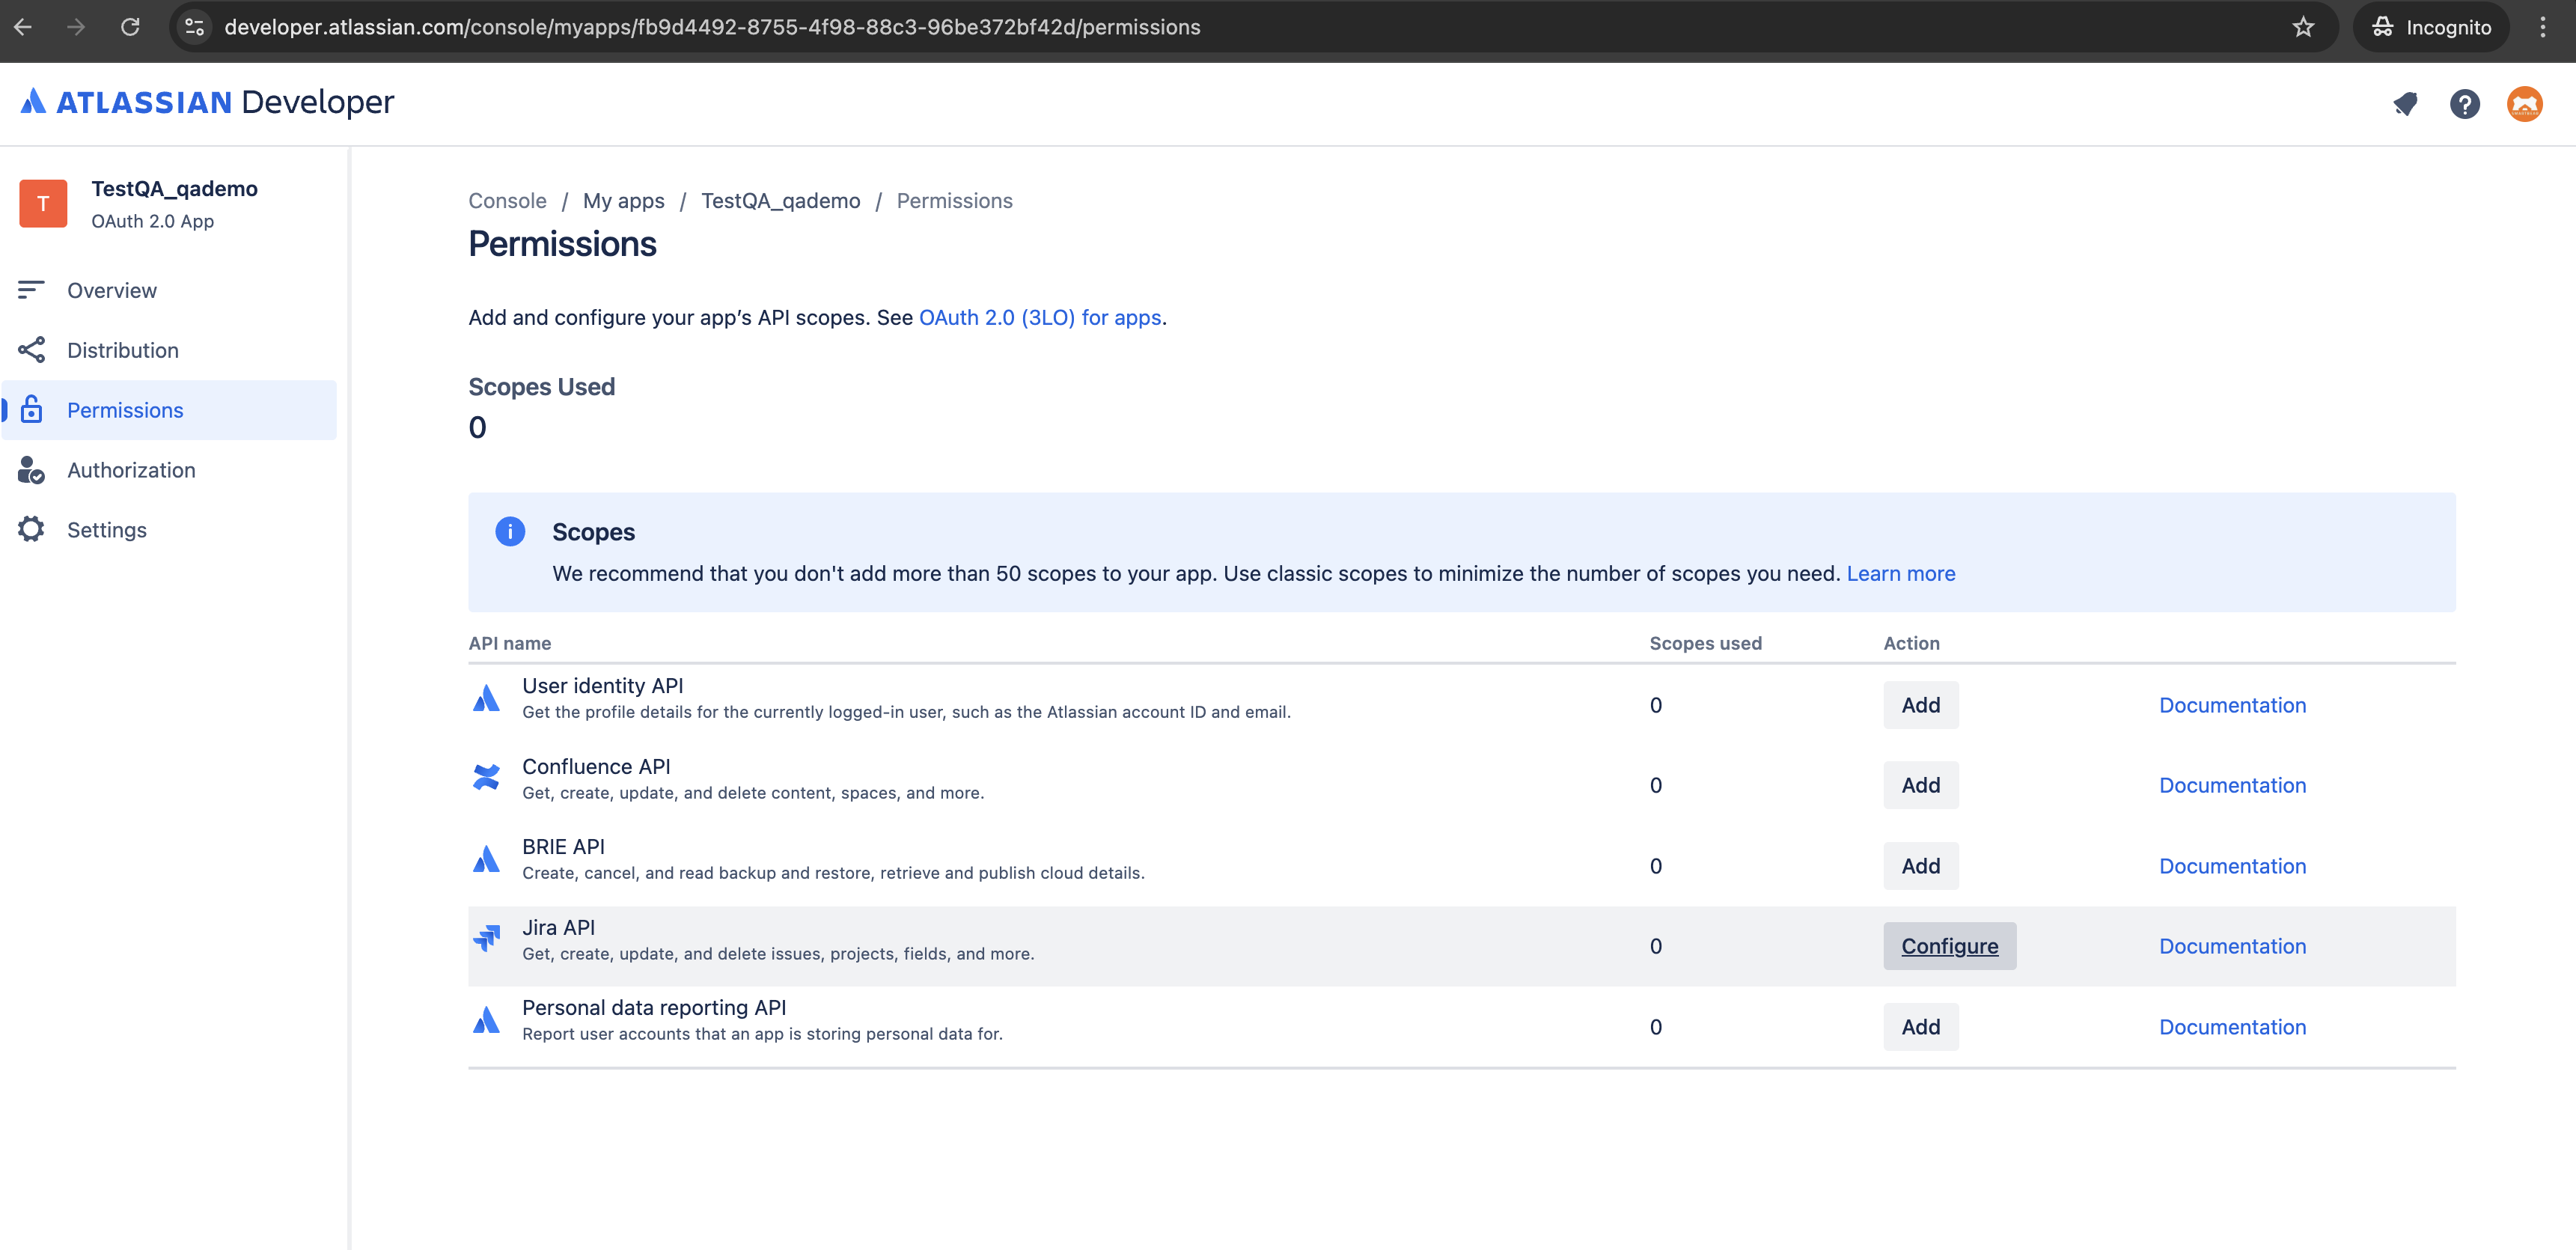2576x1250 pixels.
Task: Click the Jira API product icon
Action: 486,938
